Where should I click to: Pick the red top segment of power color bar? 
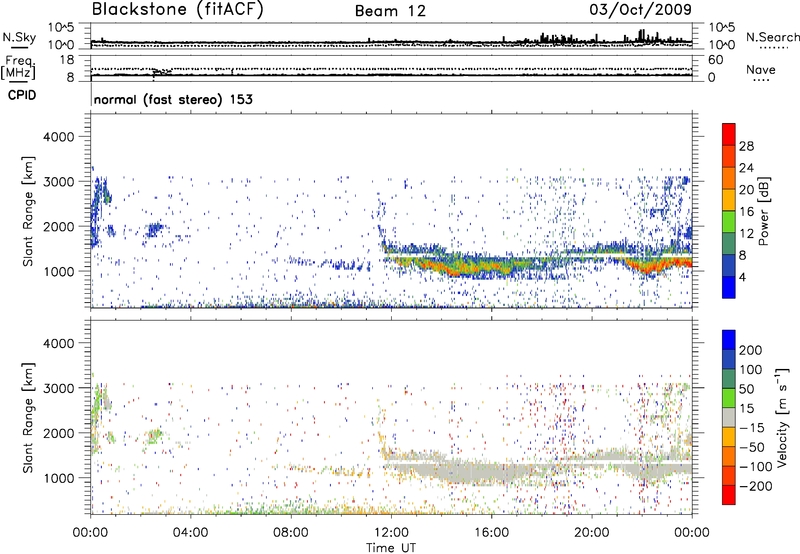[x=729, y=135]
